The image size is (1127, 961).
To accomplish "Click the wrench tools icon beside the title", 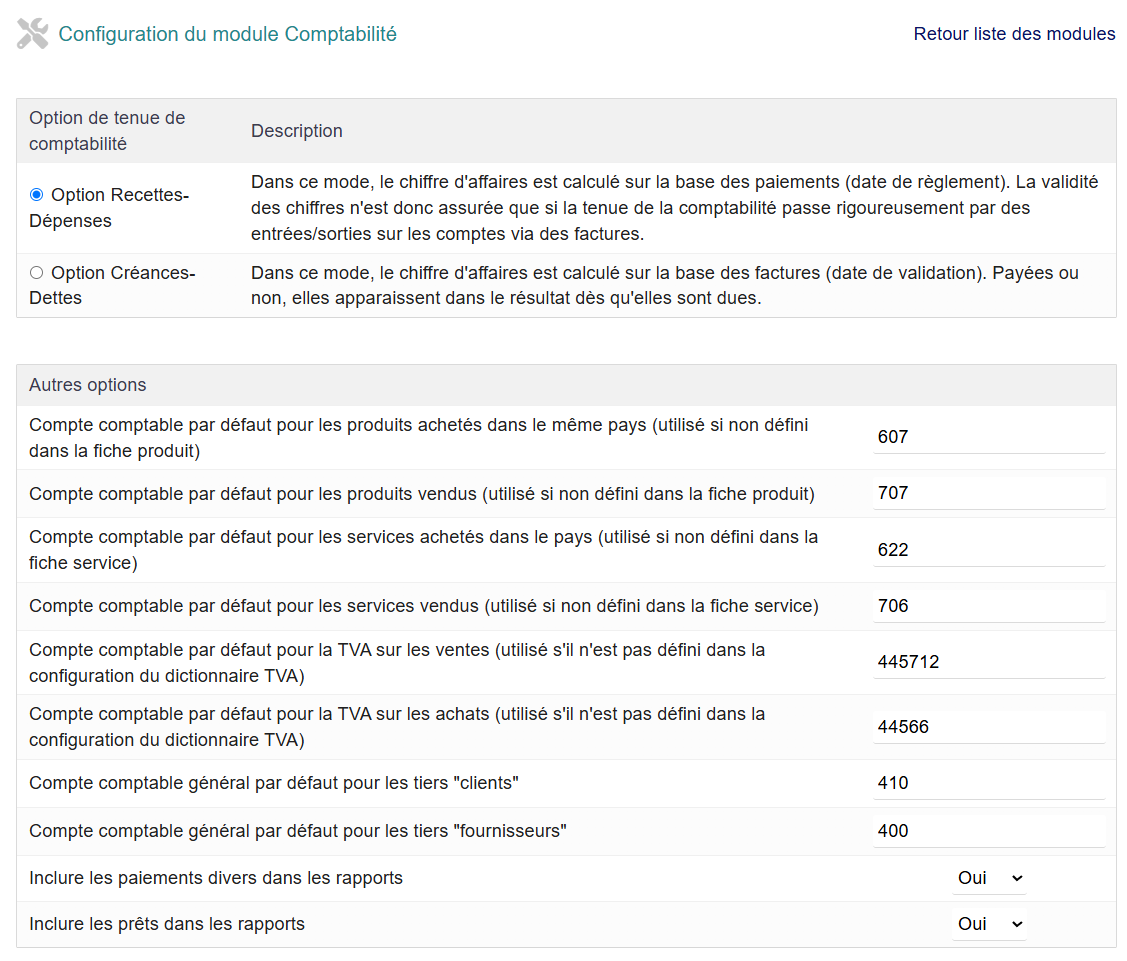I will (33, 34).
